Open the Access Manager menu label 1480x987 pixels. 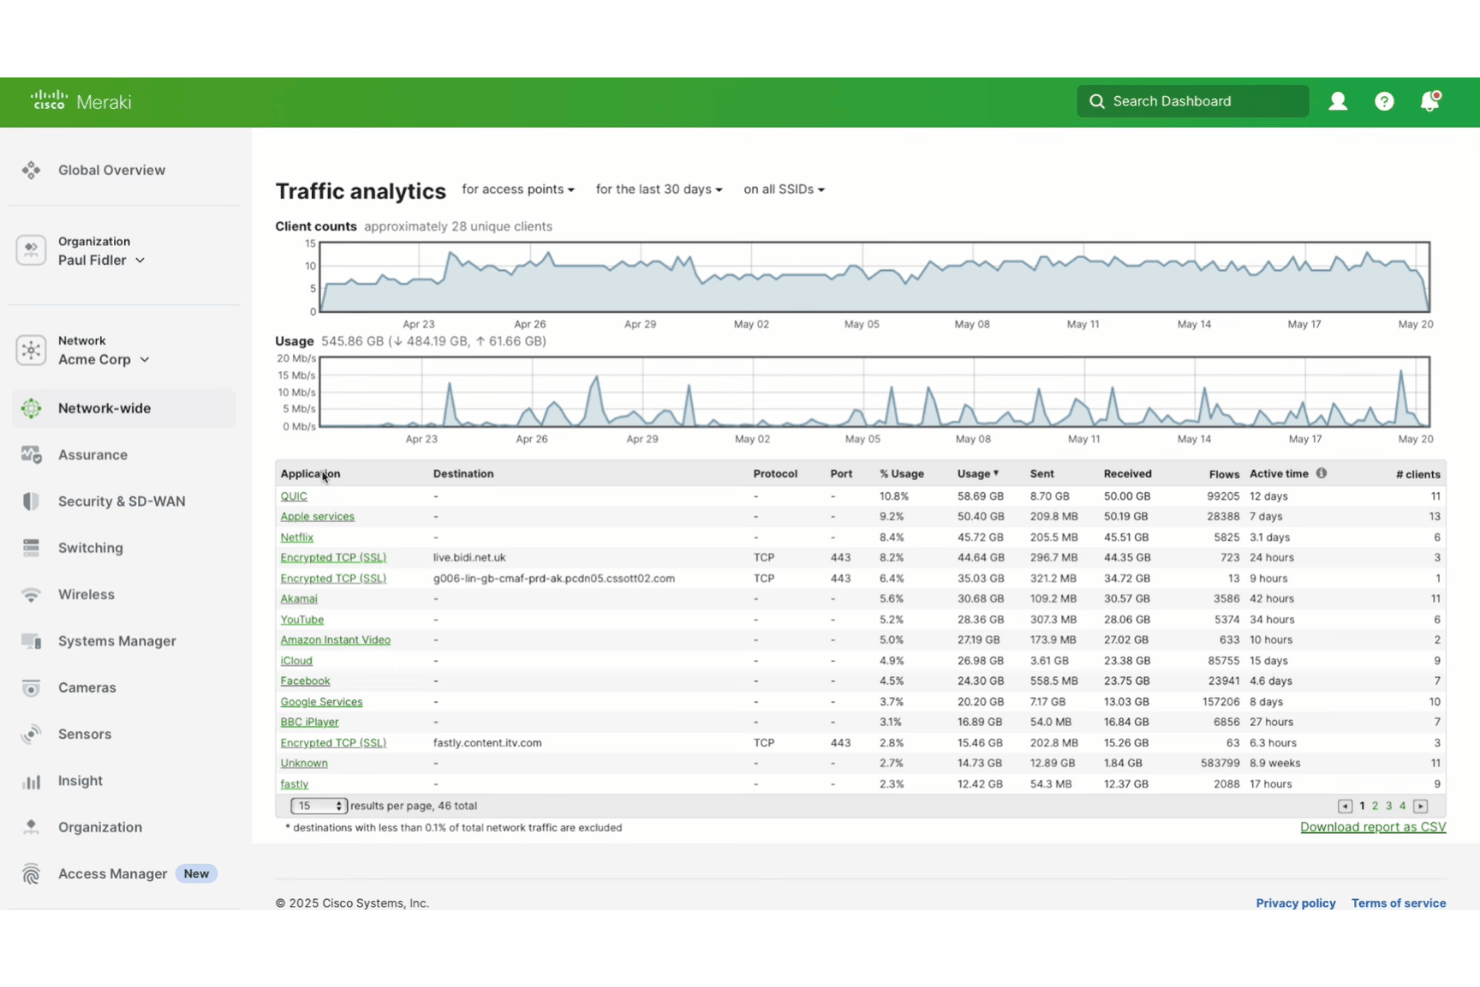112,874
